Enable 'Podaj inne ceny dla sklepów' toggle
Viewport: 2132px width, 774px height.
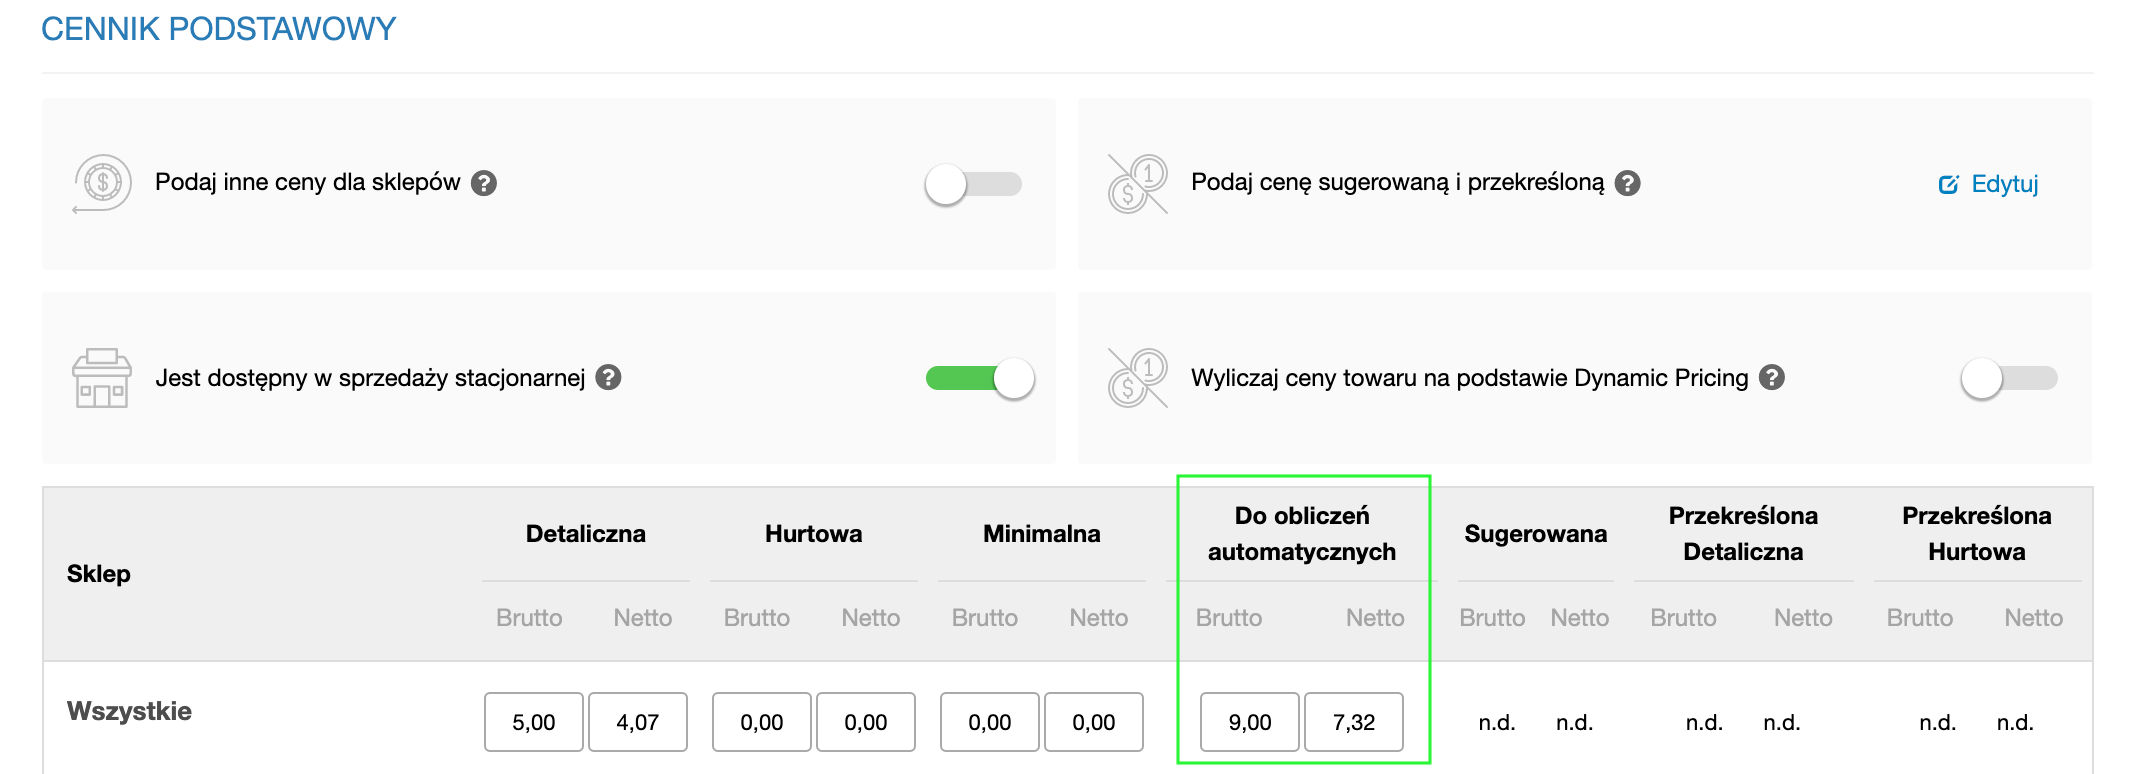click(x=974, y=184)
